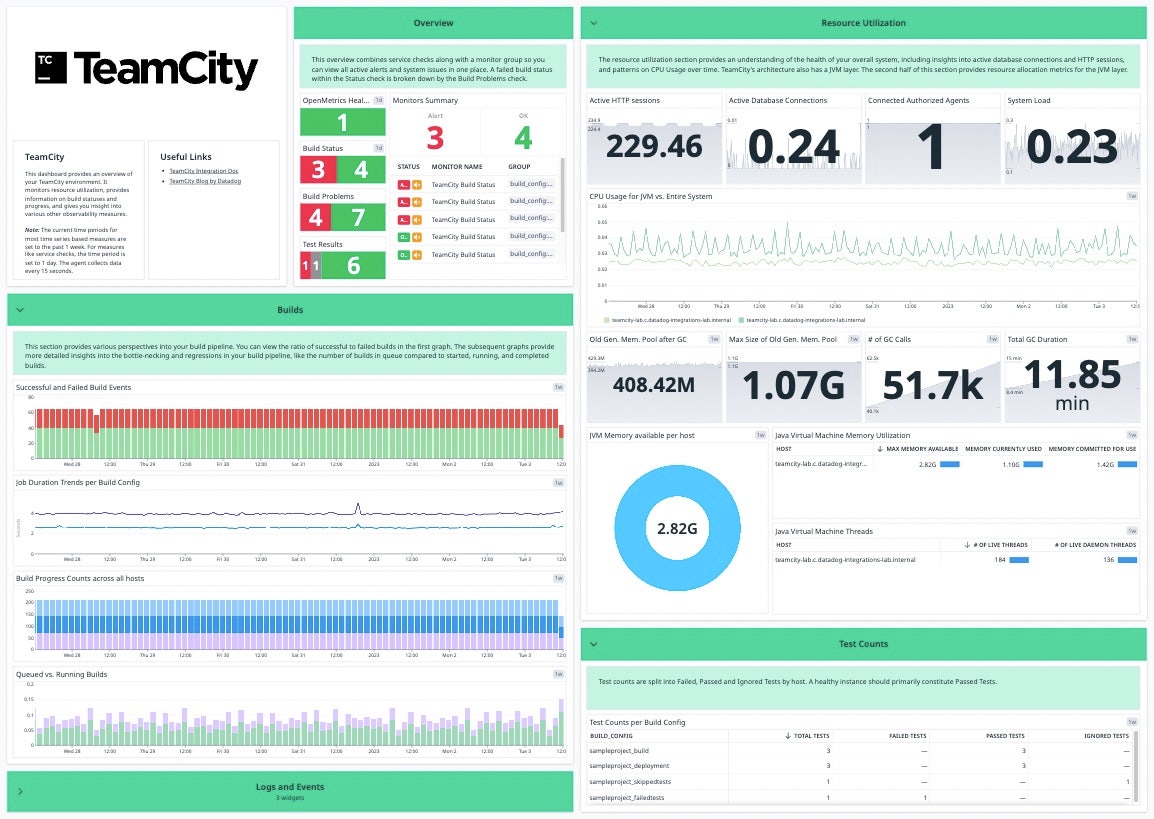1154x819 pixels.
Task: Click the red Alert status badge on TeamCity Build Status
Action: click(x=404, y=185)
